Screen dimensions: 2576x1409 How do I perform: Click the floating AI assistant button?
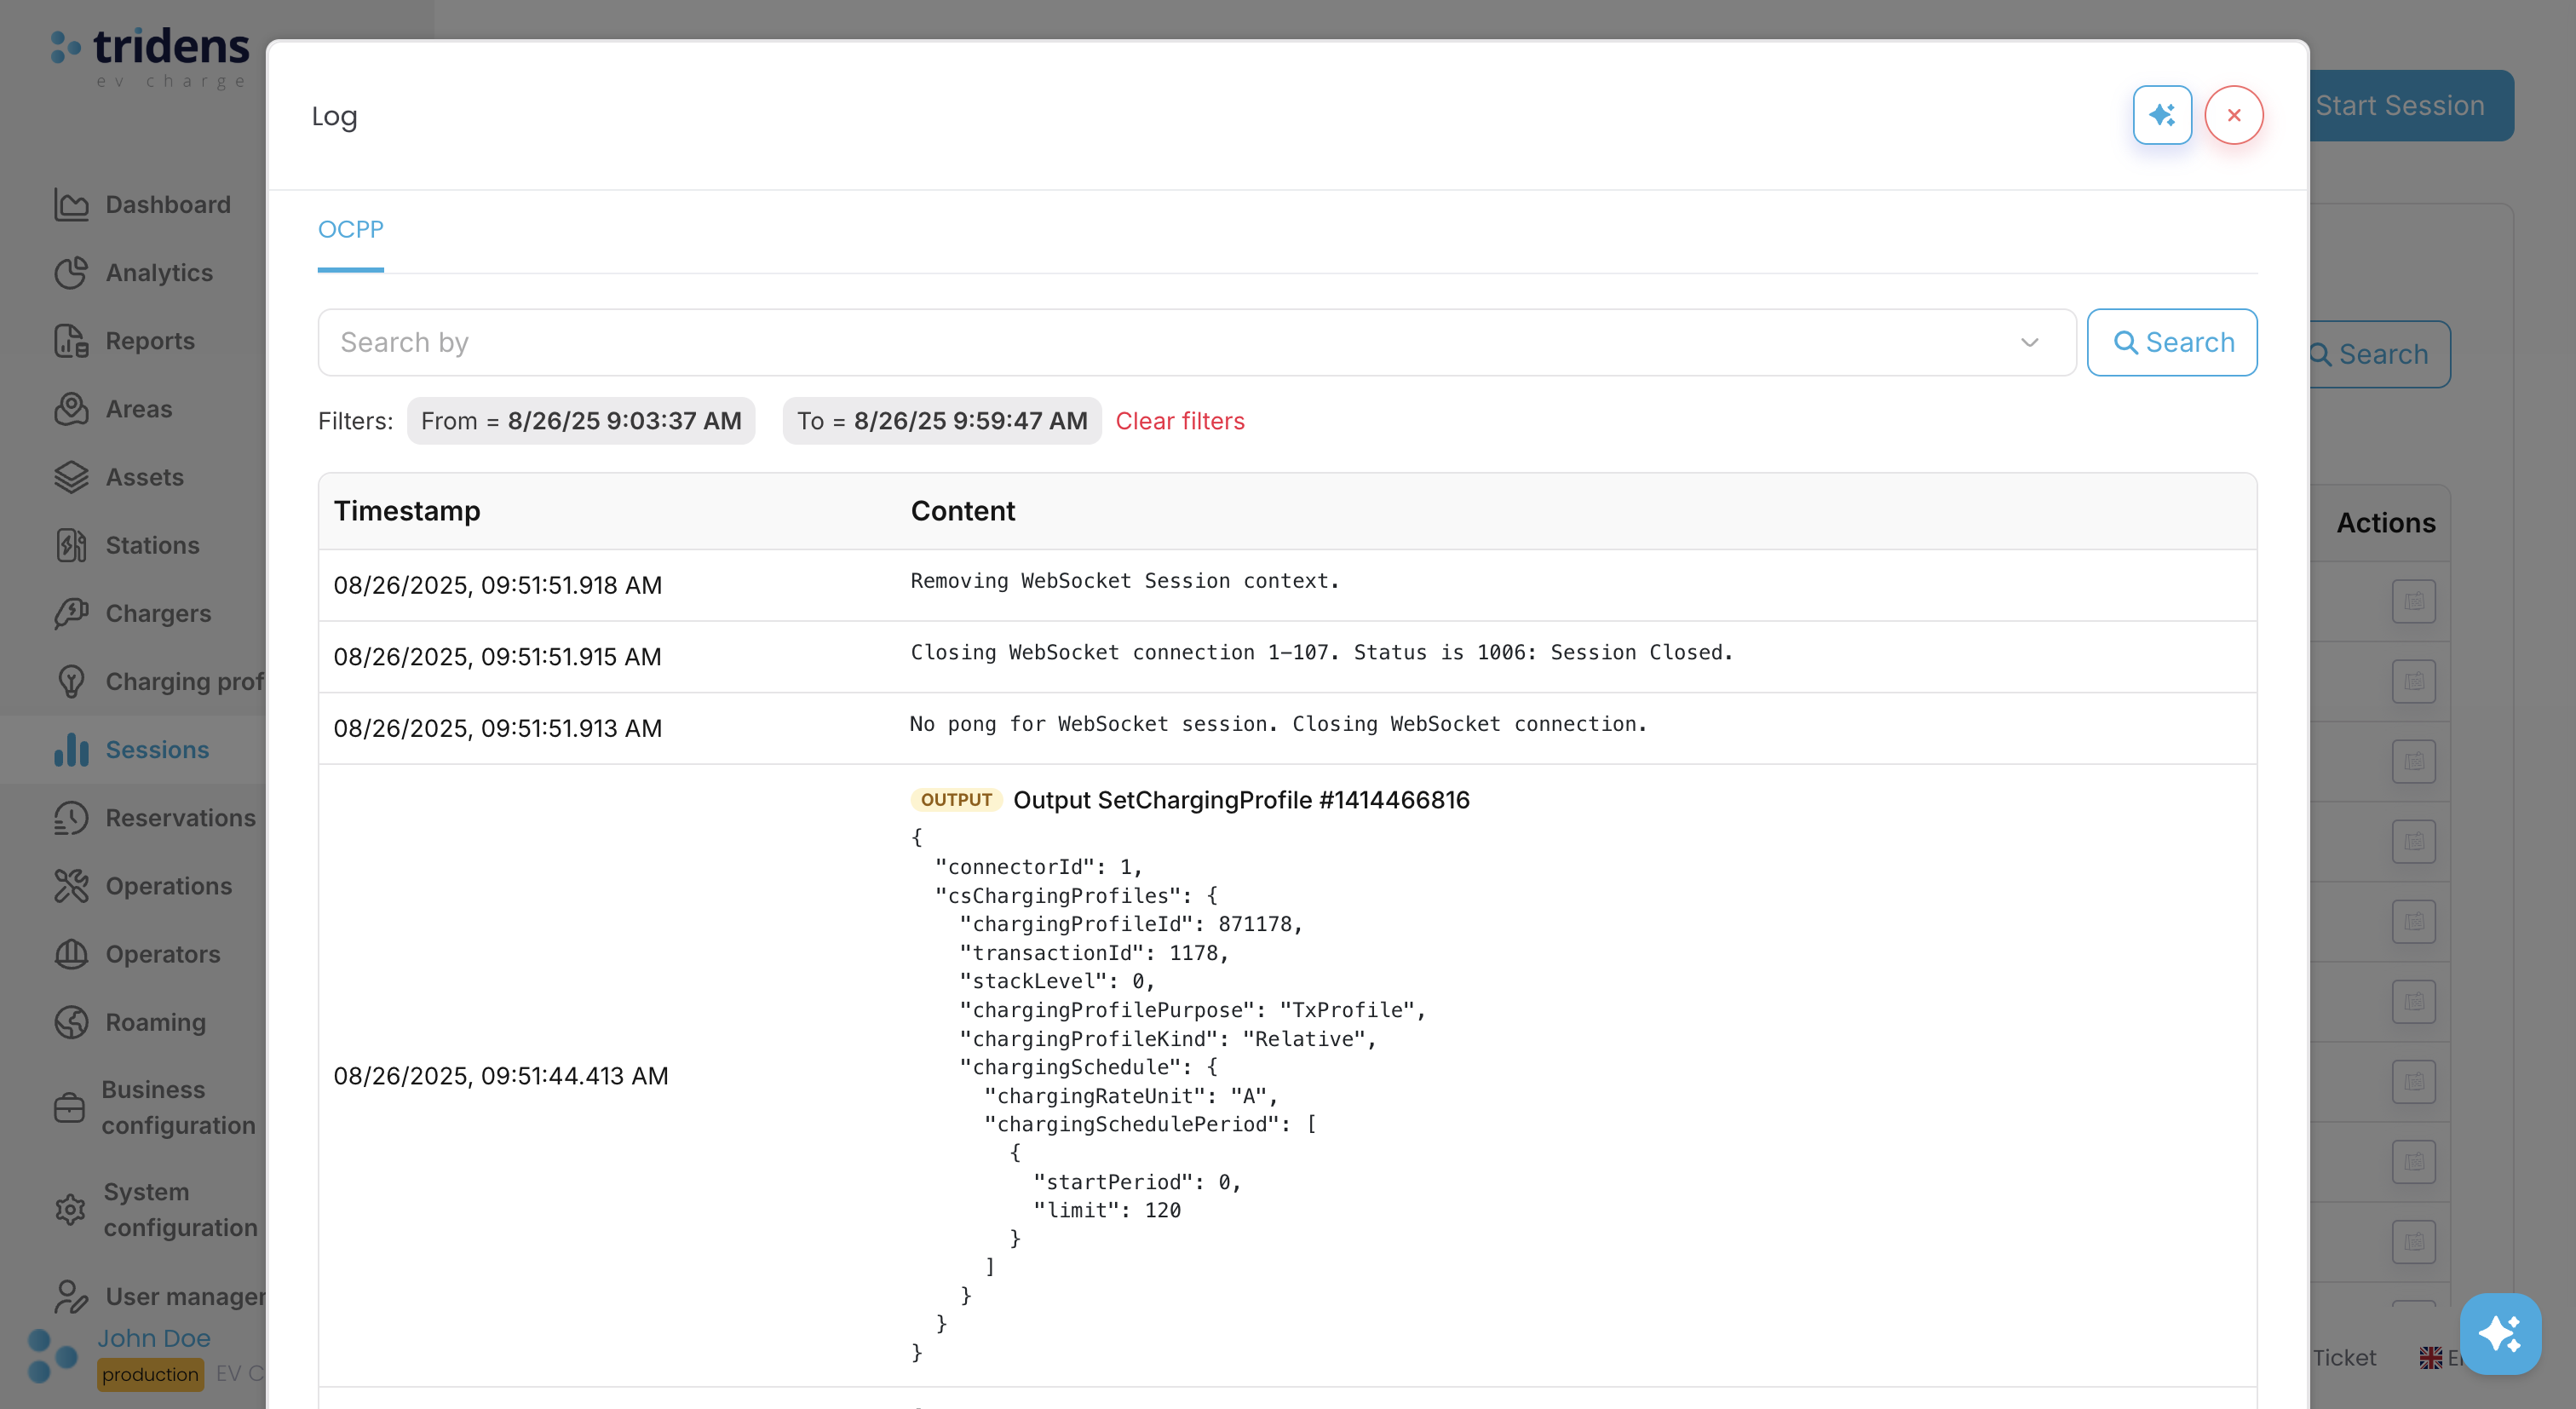click(x=2501, y=1334)
